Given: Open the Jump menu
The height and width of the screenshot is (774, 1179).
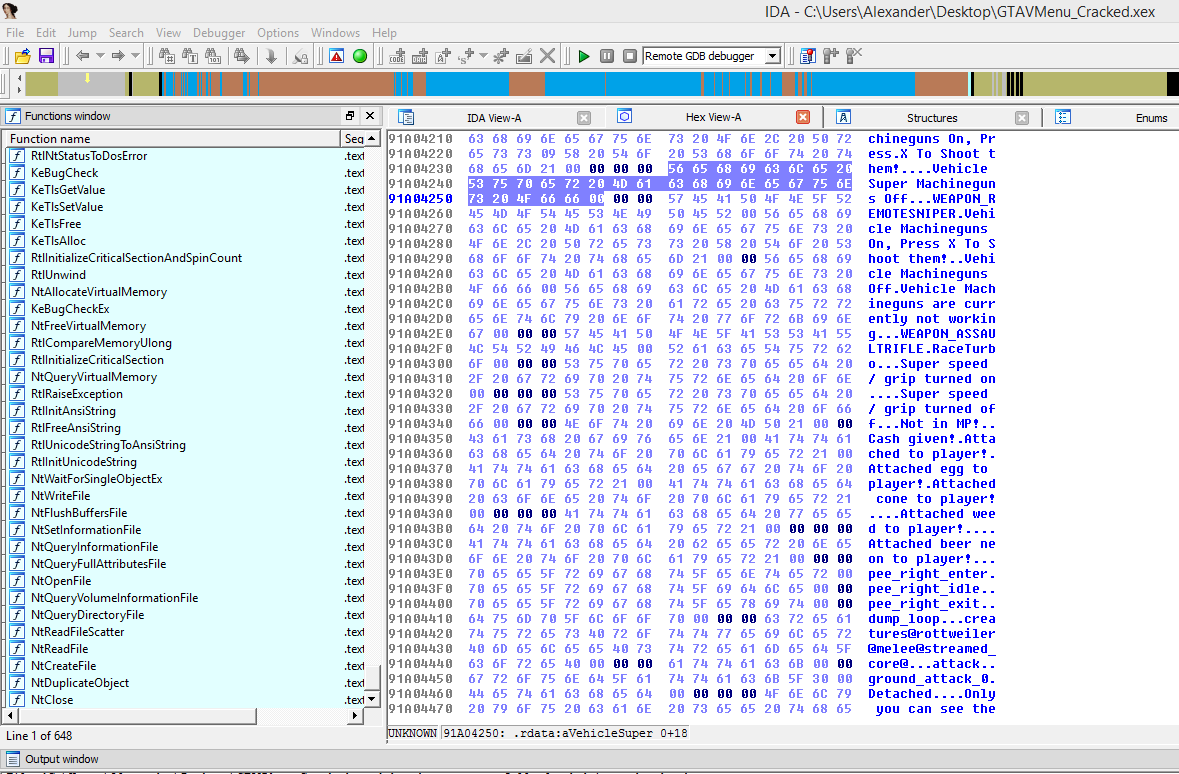Looking at the screenshot, I should [x=82, y=33].
